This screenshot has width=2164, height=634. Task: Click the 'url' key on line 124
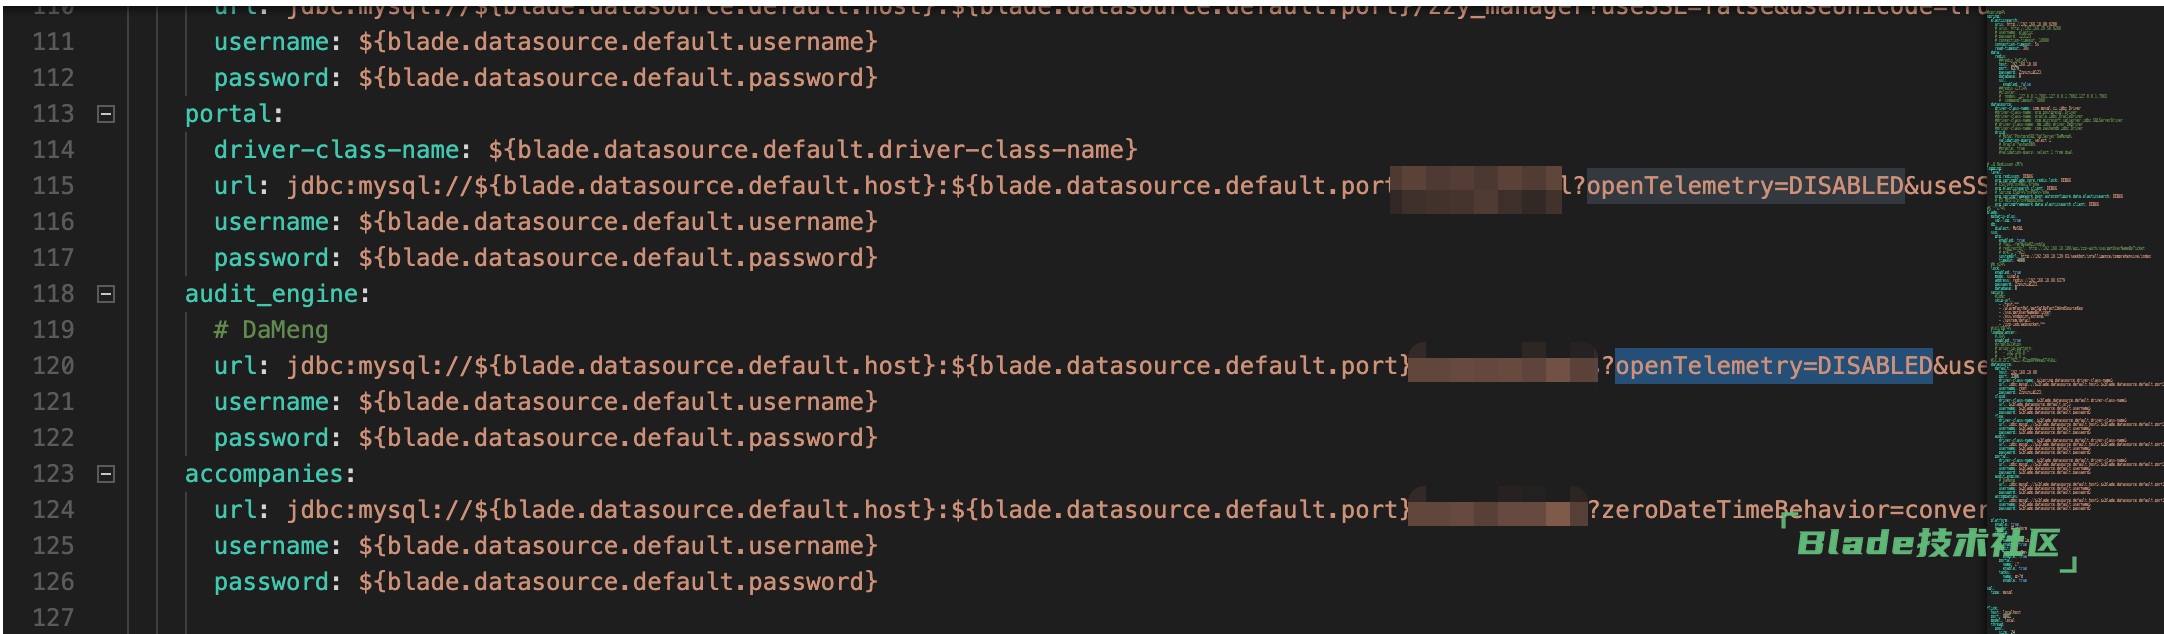click(x=235, y=510)
